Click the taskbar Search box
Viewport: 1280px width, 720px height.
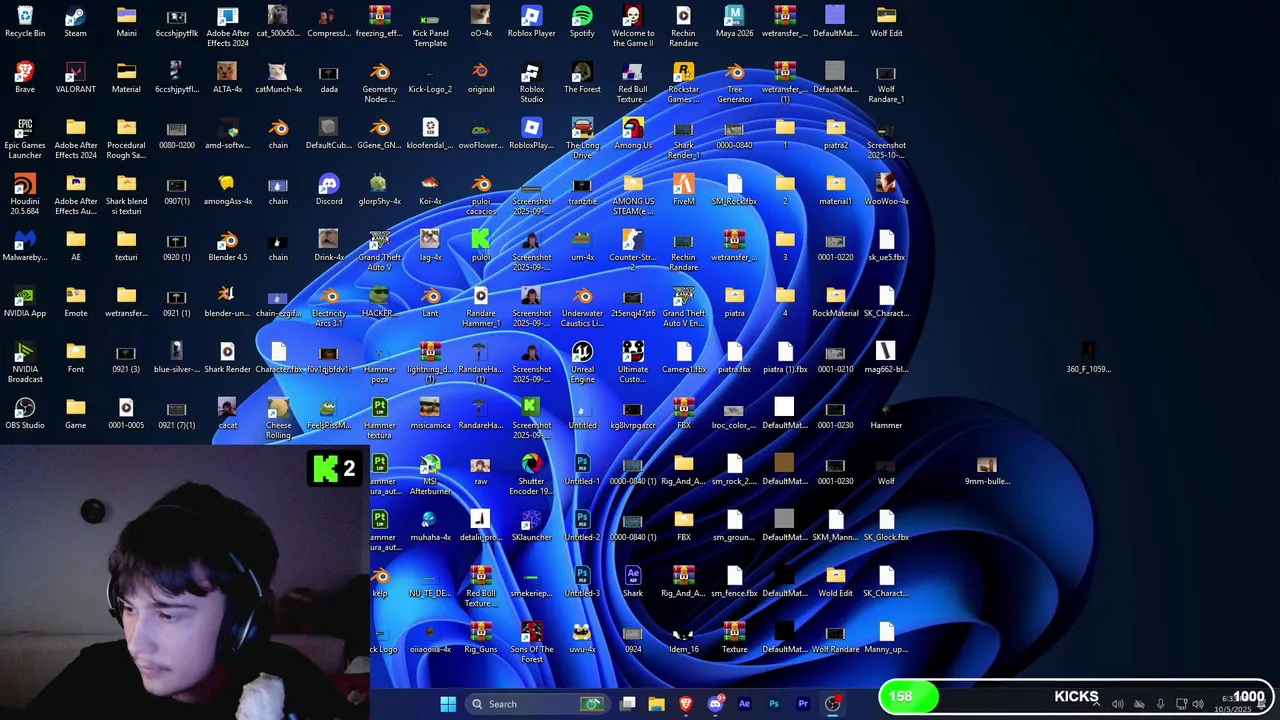[537, 704]
